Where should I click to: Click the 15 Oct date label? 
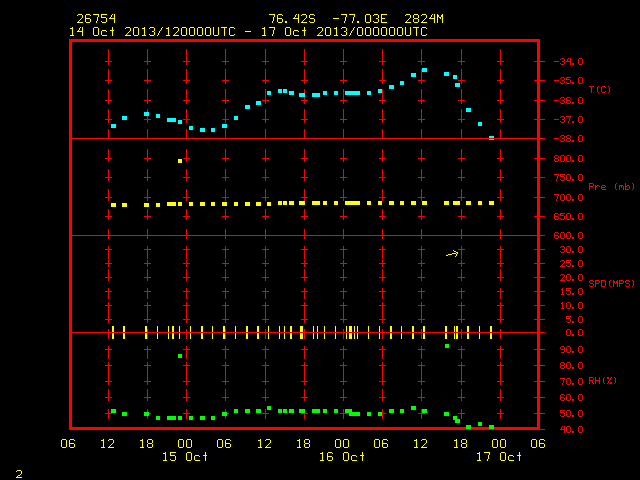(x=185, y=457)
